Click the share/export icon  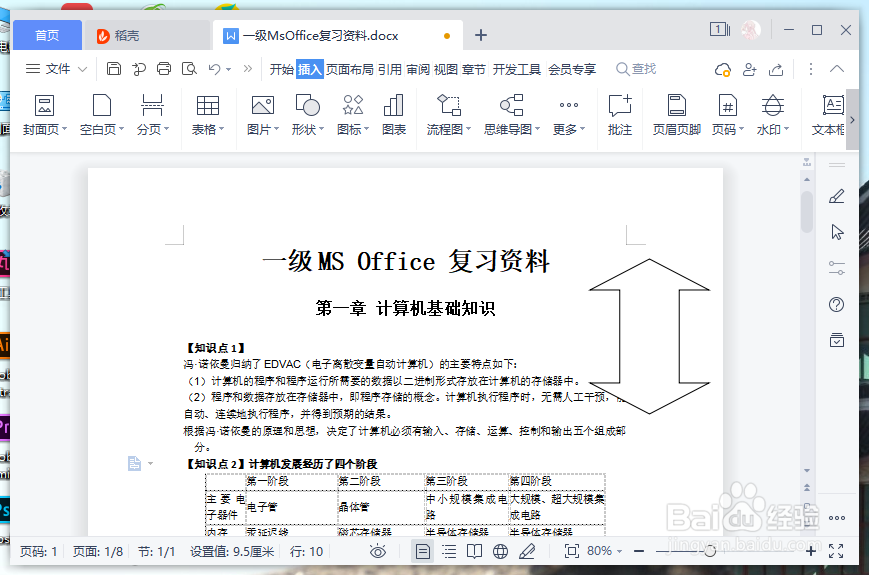[776, 69]
